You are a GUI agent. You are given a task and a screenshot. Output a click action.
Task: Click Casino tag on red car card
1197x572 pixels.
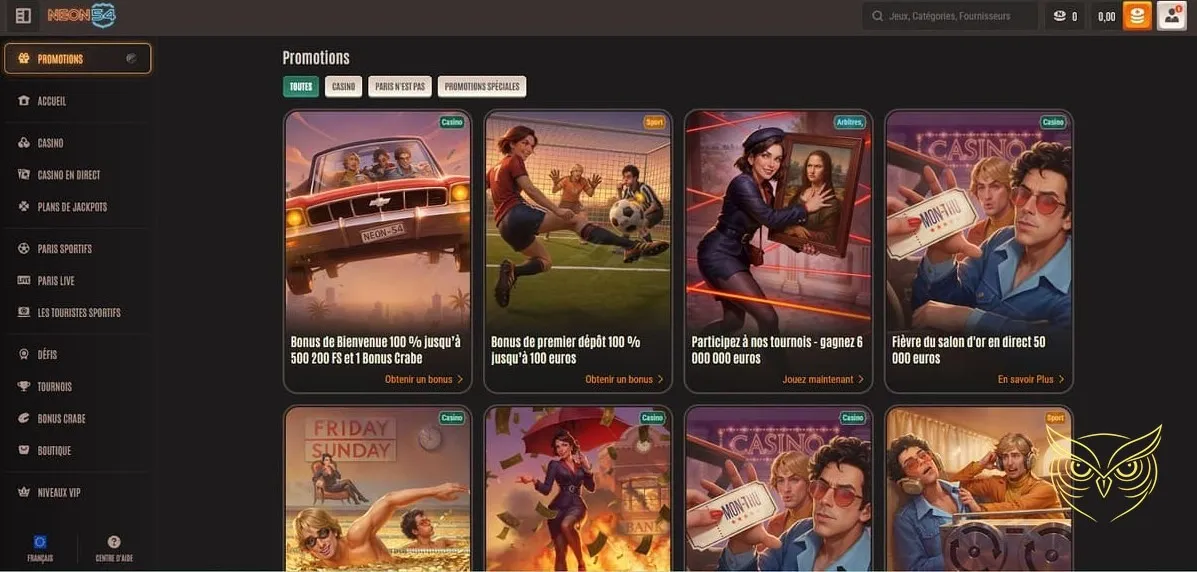(452, 122)
